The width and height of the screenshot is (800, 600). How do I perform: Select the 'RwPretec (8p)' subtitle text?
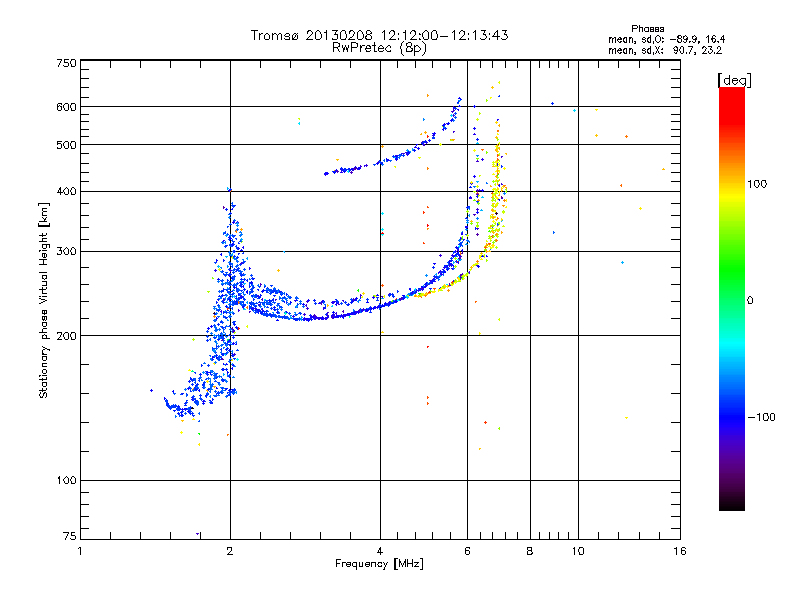coord(379,48)
